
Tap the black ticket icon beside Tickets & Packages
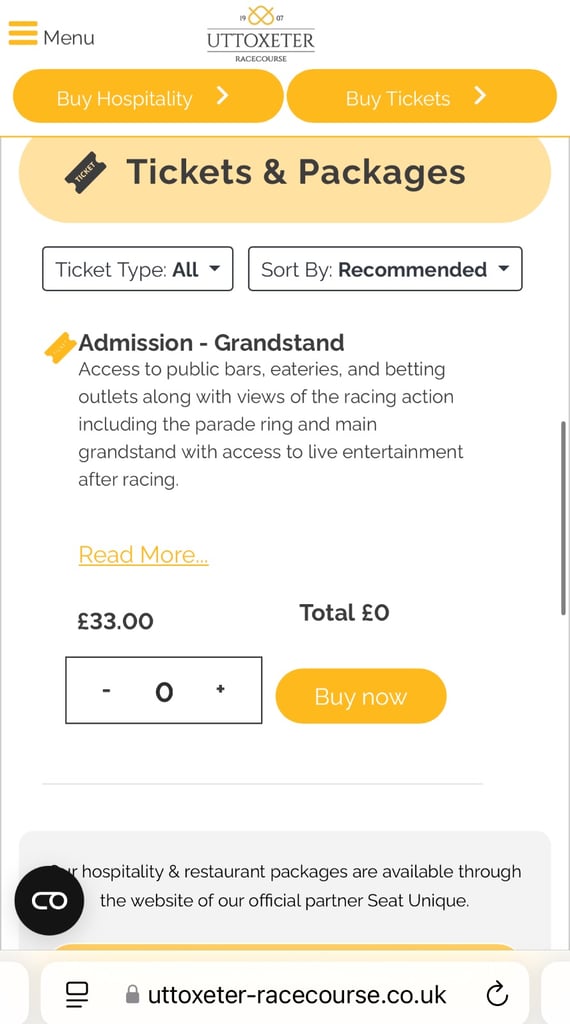(x=86, y=172)
